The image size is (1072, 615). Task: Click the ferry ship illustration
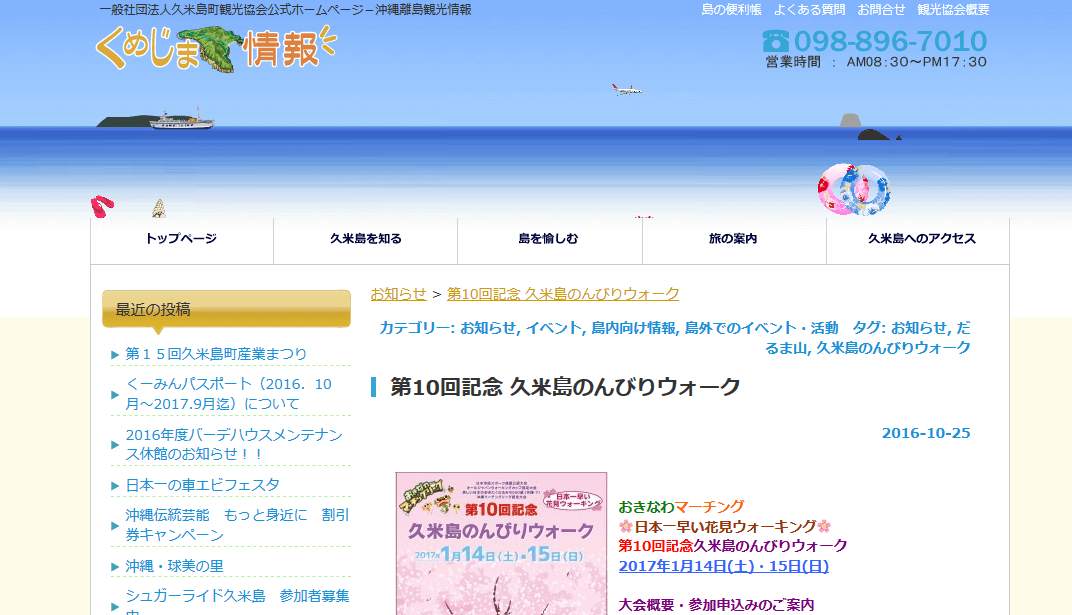(181, 119)
